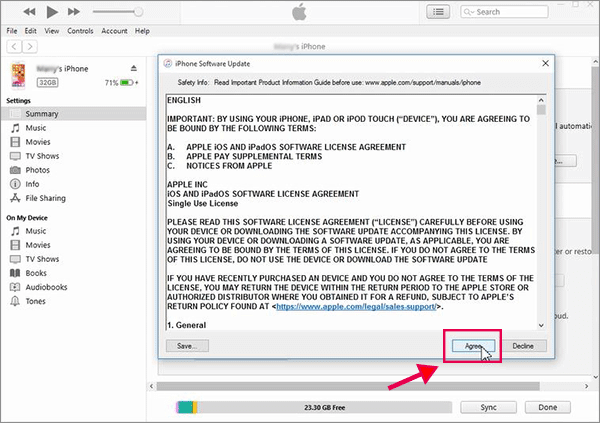Open the Edit menu
The height and width of the screenshot is (423, 600).
point(31,31)
